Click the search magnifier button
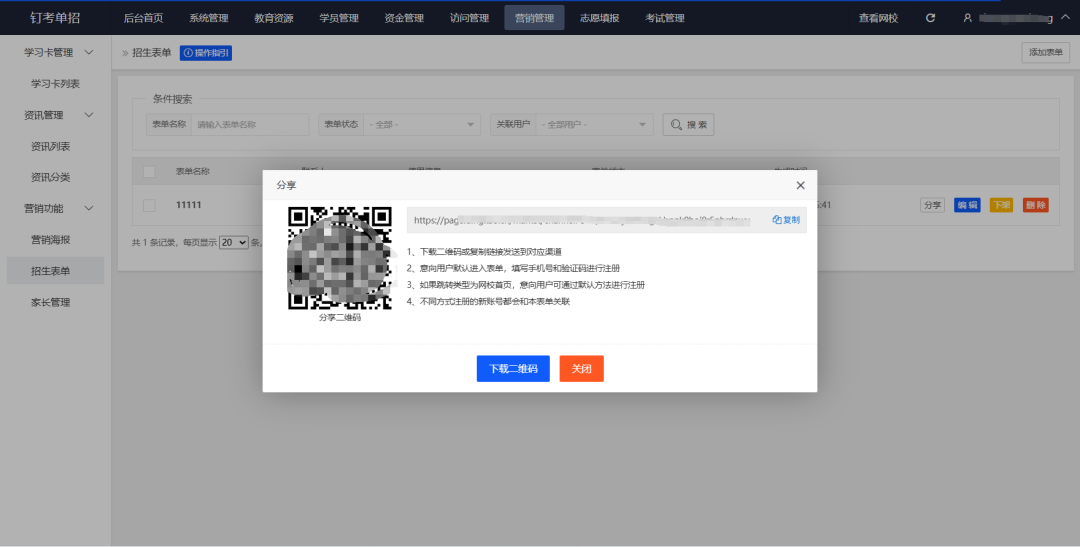Screen dimensions: 1080x547 [688, 125]
